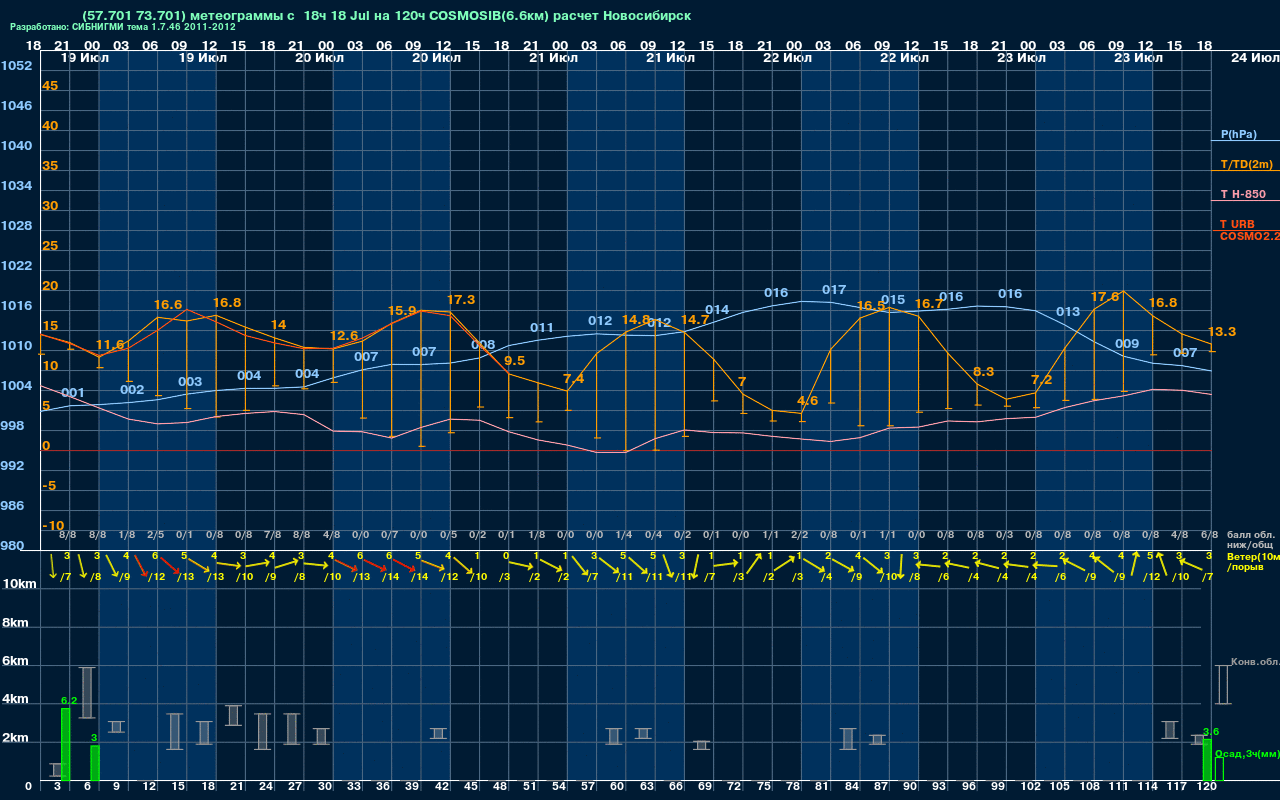This screenshot has height=800, width=1280.
Task: Click the 15.9 temperature value
Action: 402,311
